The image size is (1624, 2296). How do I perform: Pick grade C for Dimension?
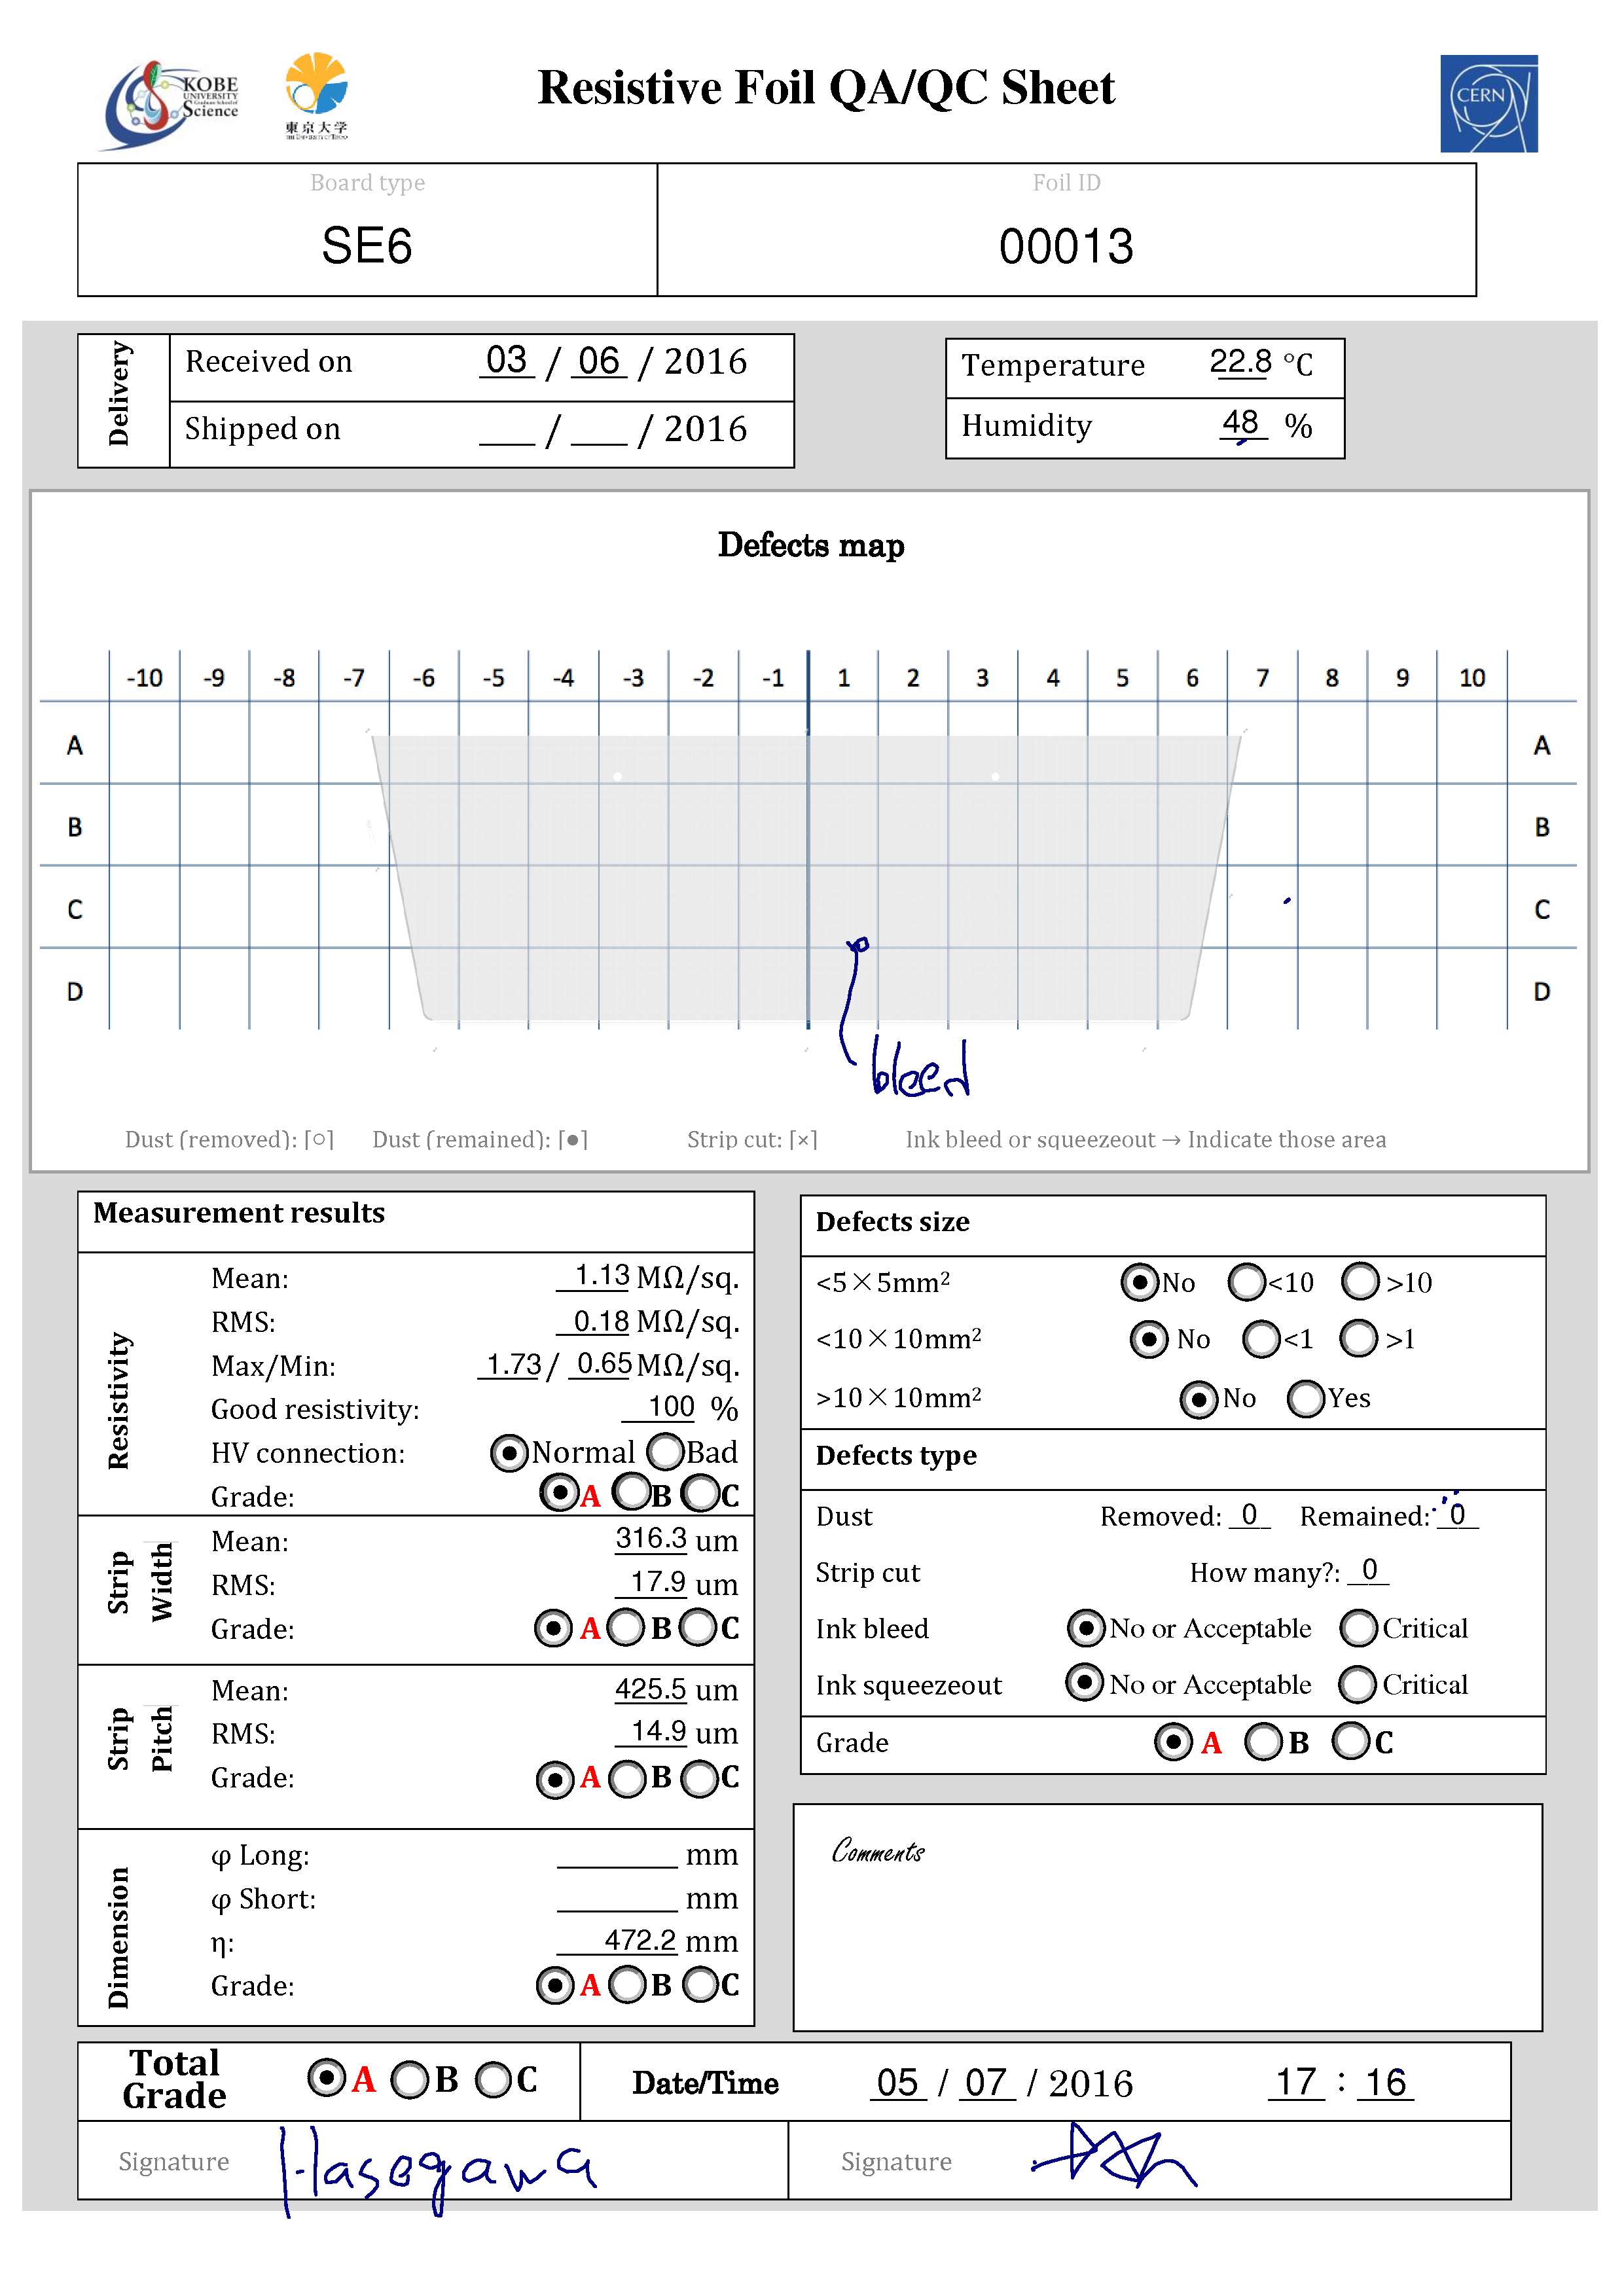[x=700, y=1985]
